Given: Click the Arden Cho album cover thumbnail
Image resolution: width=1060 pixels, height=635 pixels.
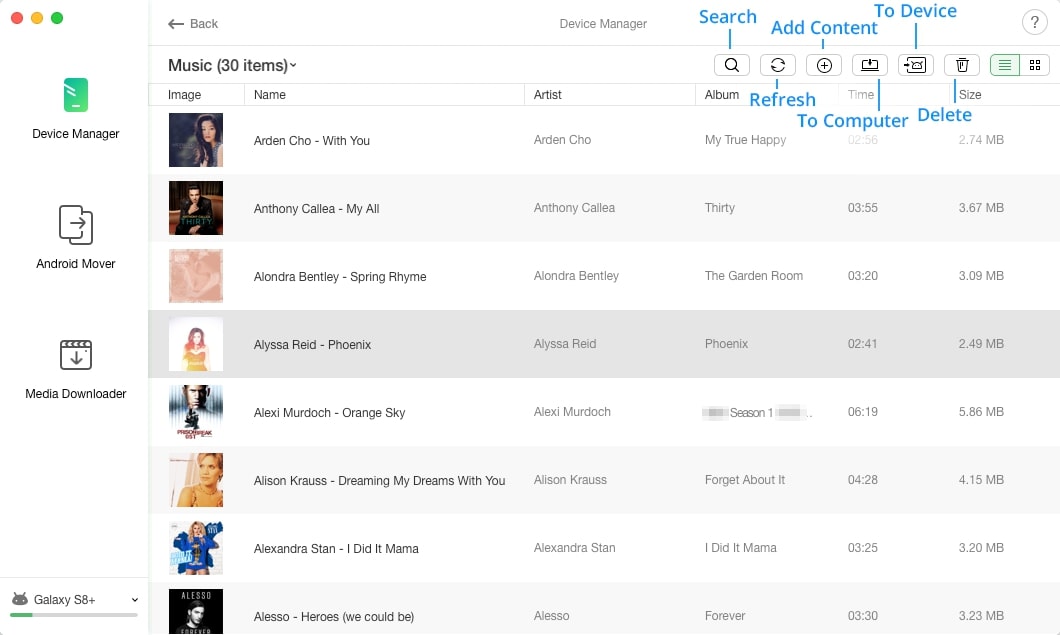Looking at the screenshot, I should [195, 140].
